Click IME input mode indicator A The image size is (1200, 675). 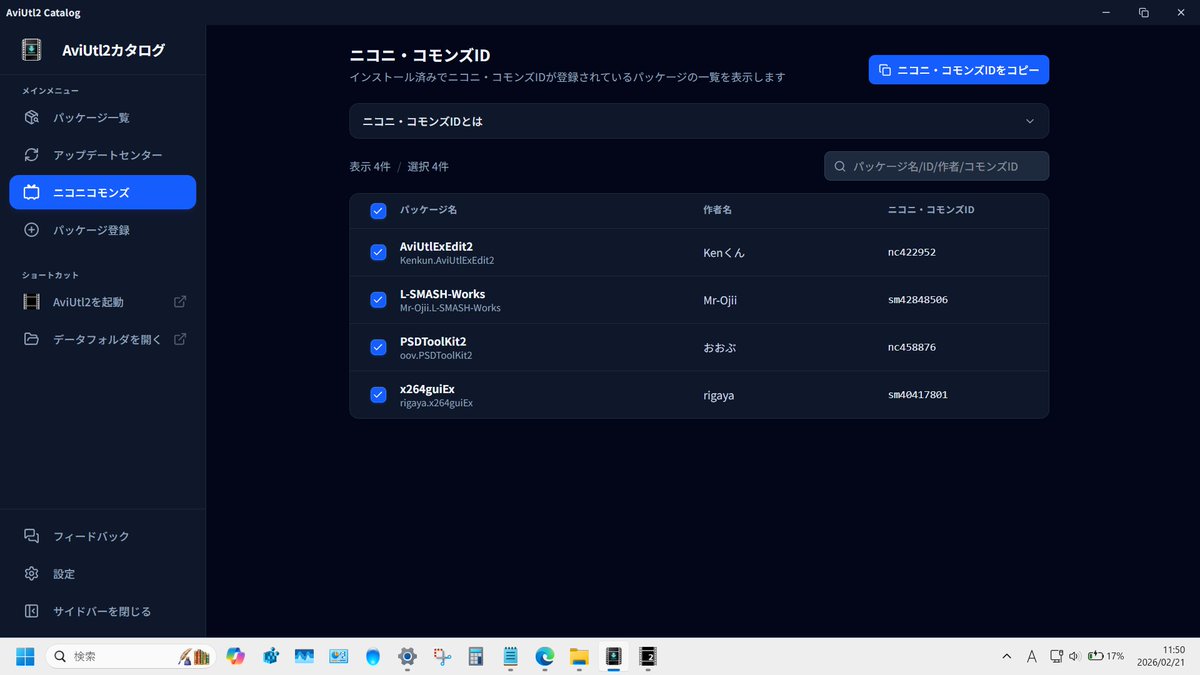1031,656
